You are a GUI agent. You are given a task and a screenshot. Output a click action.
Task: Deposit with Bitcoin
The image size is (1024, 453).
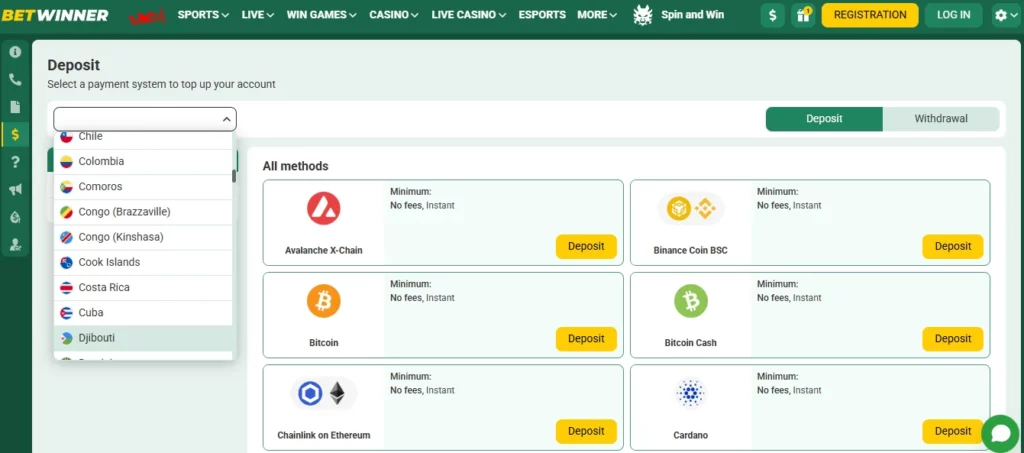(x=586, y=339)
